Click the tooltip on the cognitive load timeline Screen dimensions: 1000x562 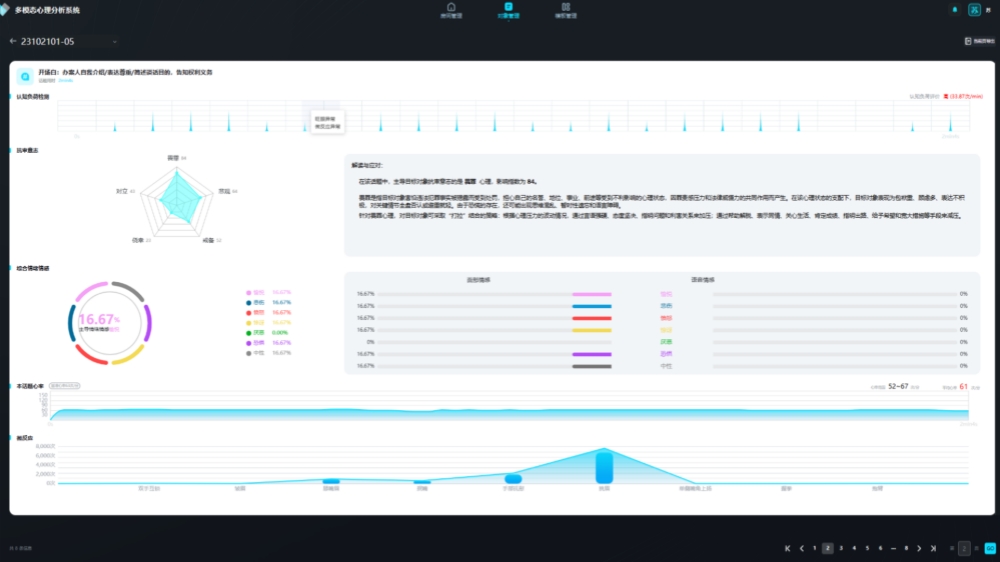coord(328,122)
